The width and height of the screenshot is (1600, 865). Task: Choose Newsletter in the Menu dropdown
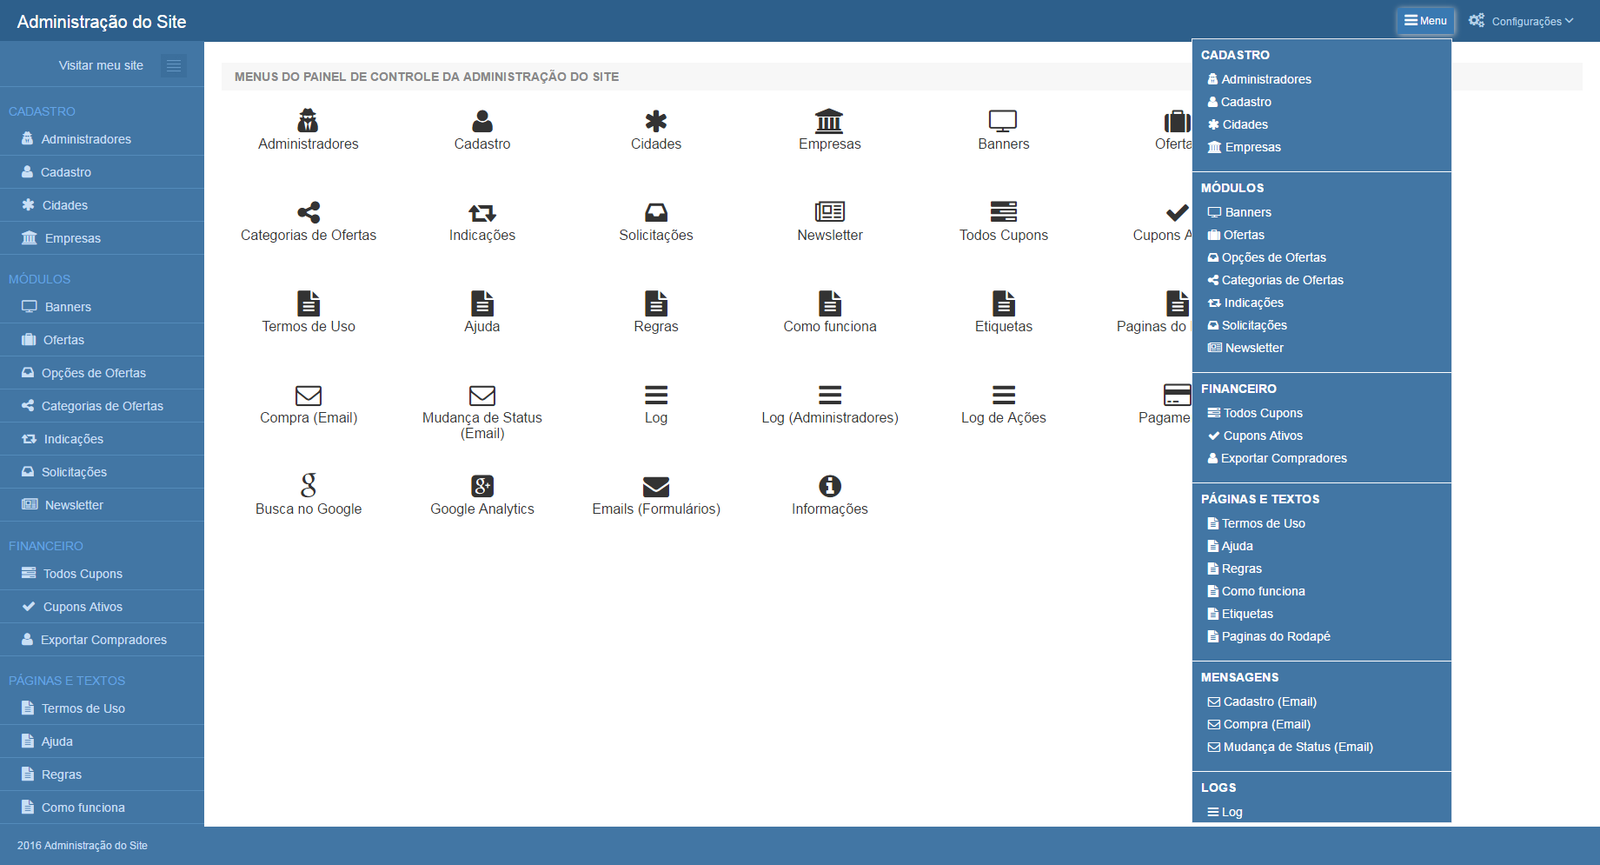tap(1245, 348)
